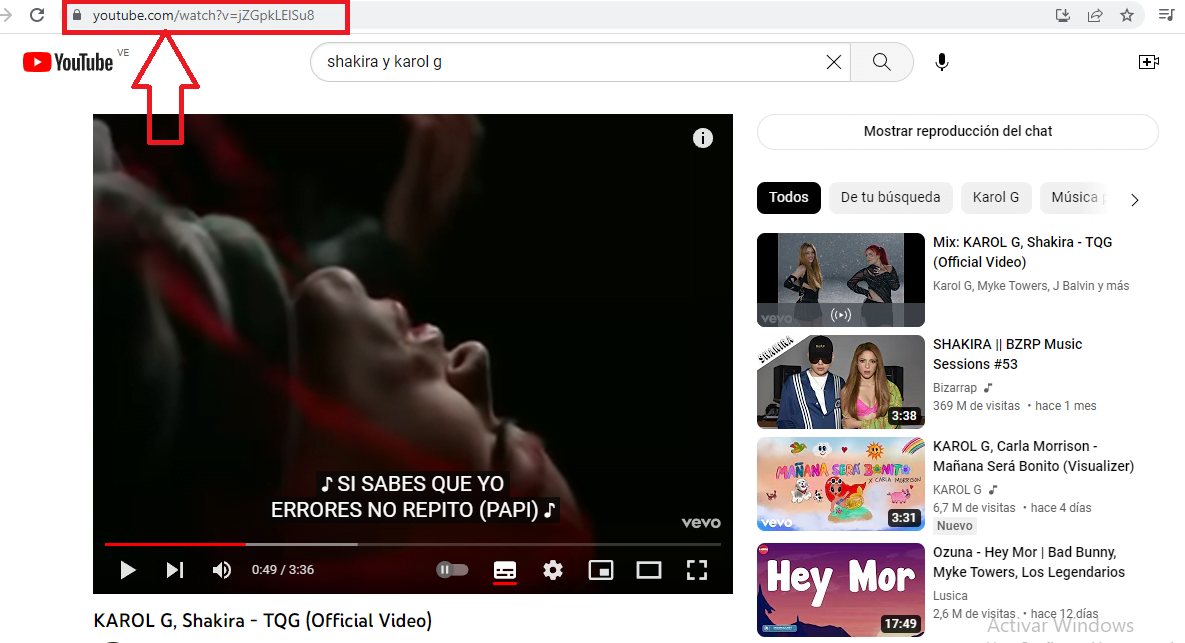Select the Karol G filter chip
This screenshot has width=1185, height=643.
click(x=996, y=198)
